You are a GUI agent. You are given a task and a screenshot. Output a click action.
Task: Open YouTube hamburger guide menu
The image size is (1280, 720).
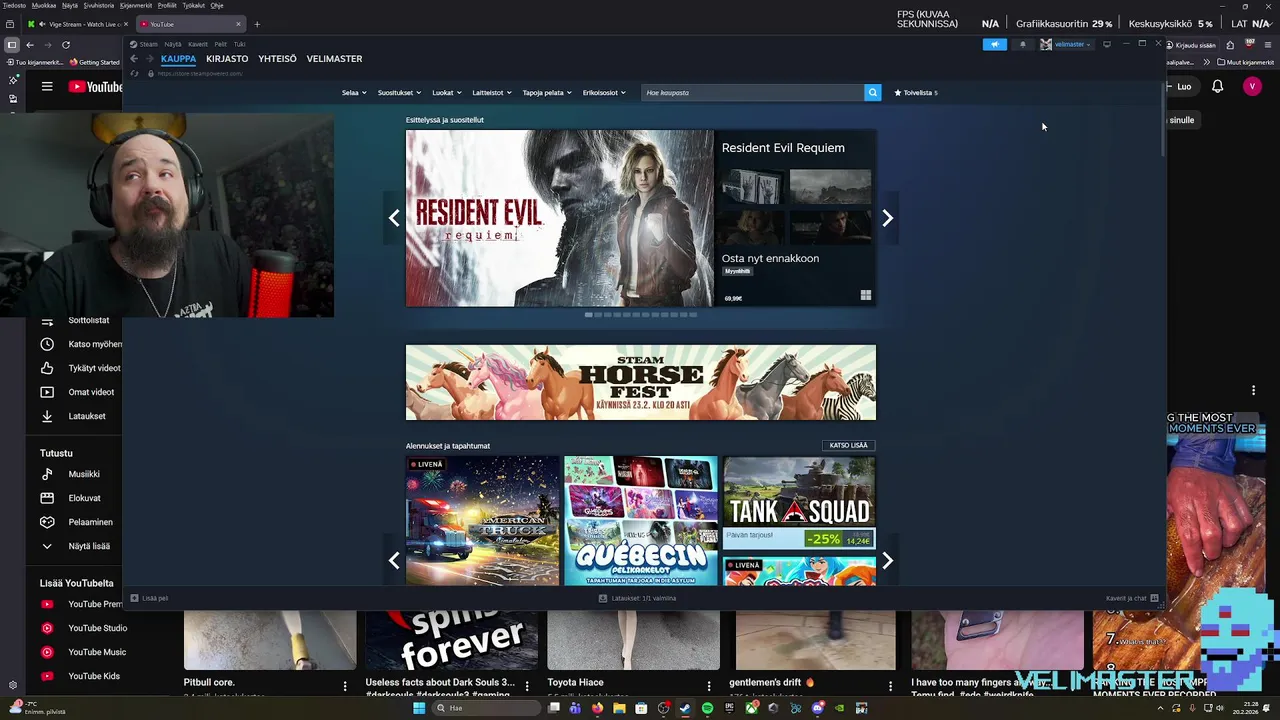[47, 87]
